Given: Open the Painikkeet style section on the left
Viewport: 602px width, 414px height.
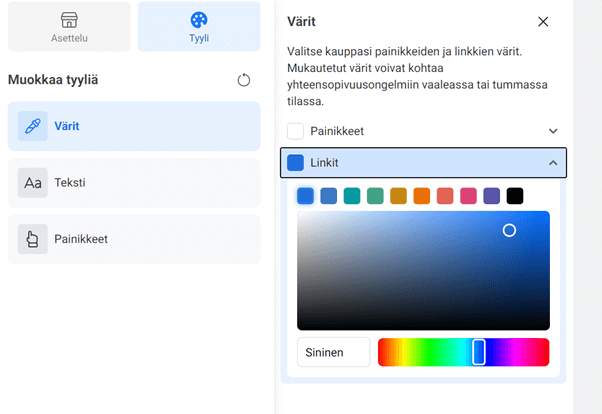Looking at the screenshot, I should pos(134,239).
